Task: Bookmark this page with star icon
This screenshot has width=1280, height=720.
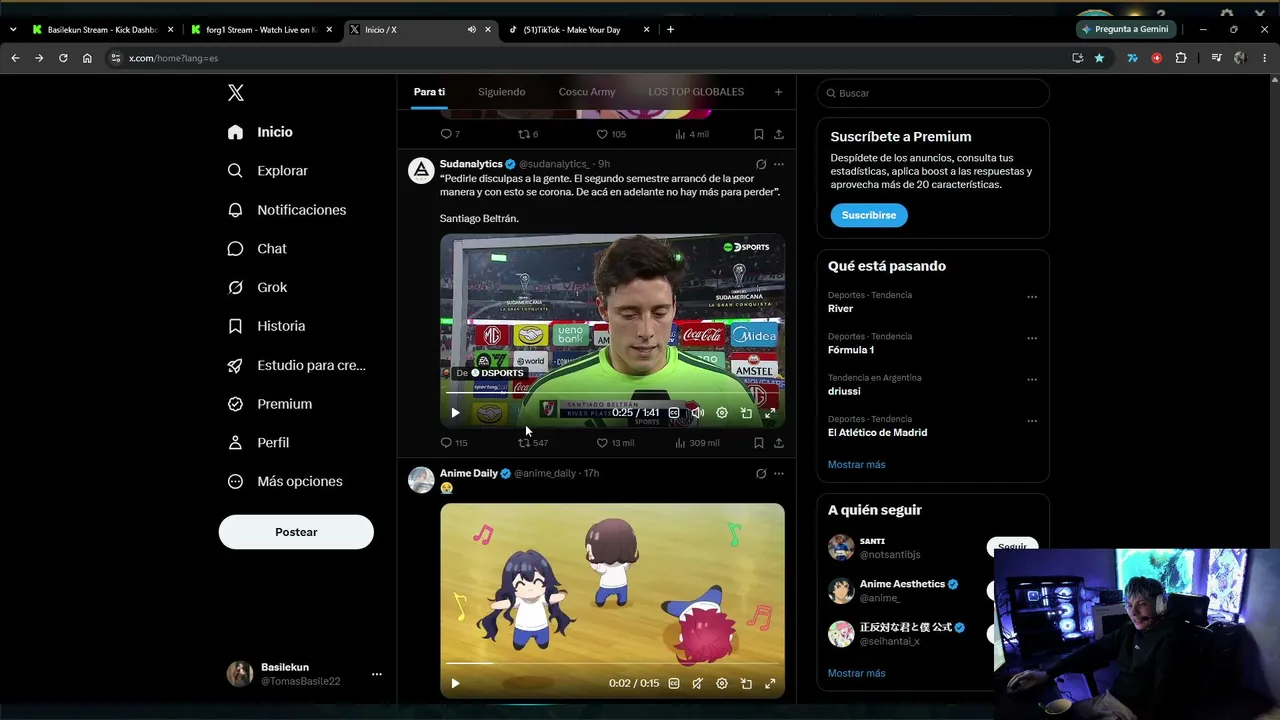Action: pos(1100,58)
